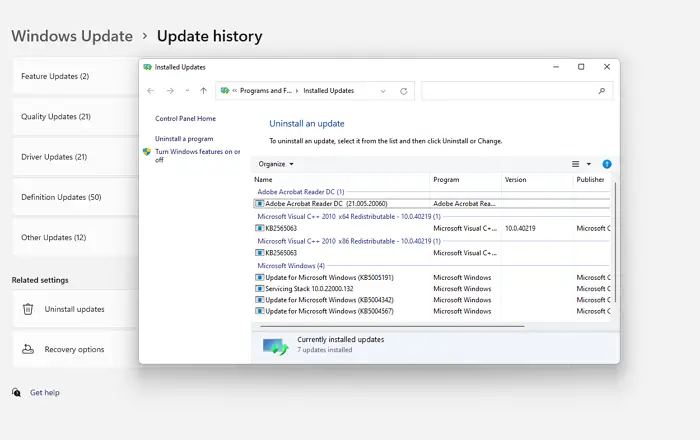Select Servicing Stack 10.0.22000.132 row

(x=431, y=289)
